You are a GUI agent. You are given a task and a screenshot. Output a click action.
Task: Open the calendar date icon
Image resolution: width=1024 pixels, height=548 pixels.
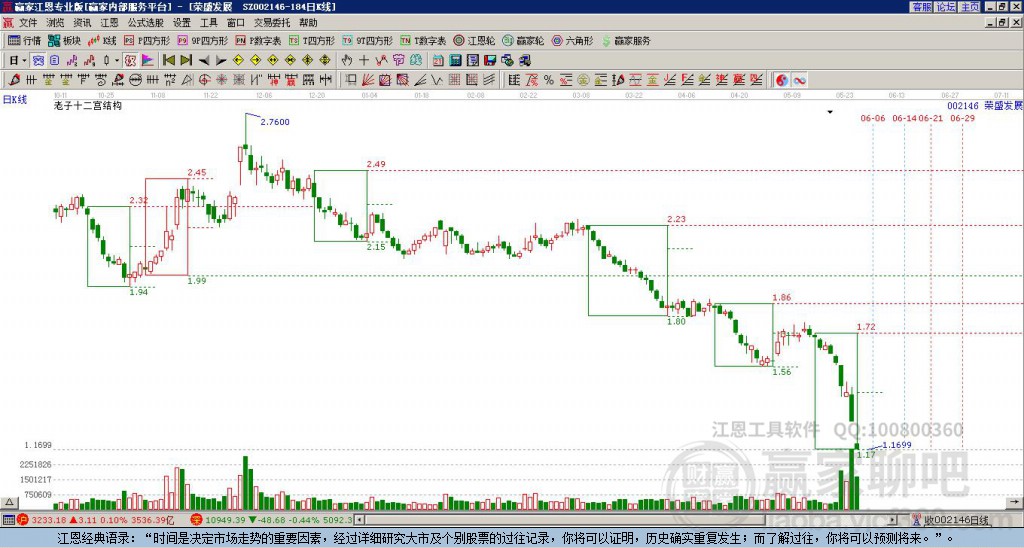438,61
